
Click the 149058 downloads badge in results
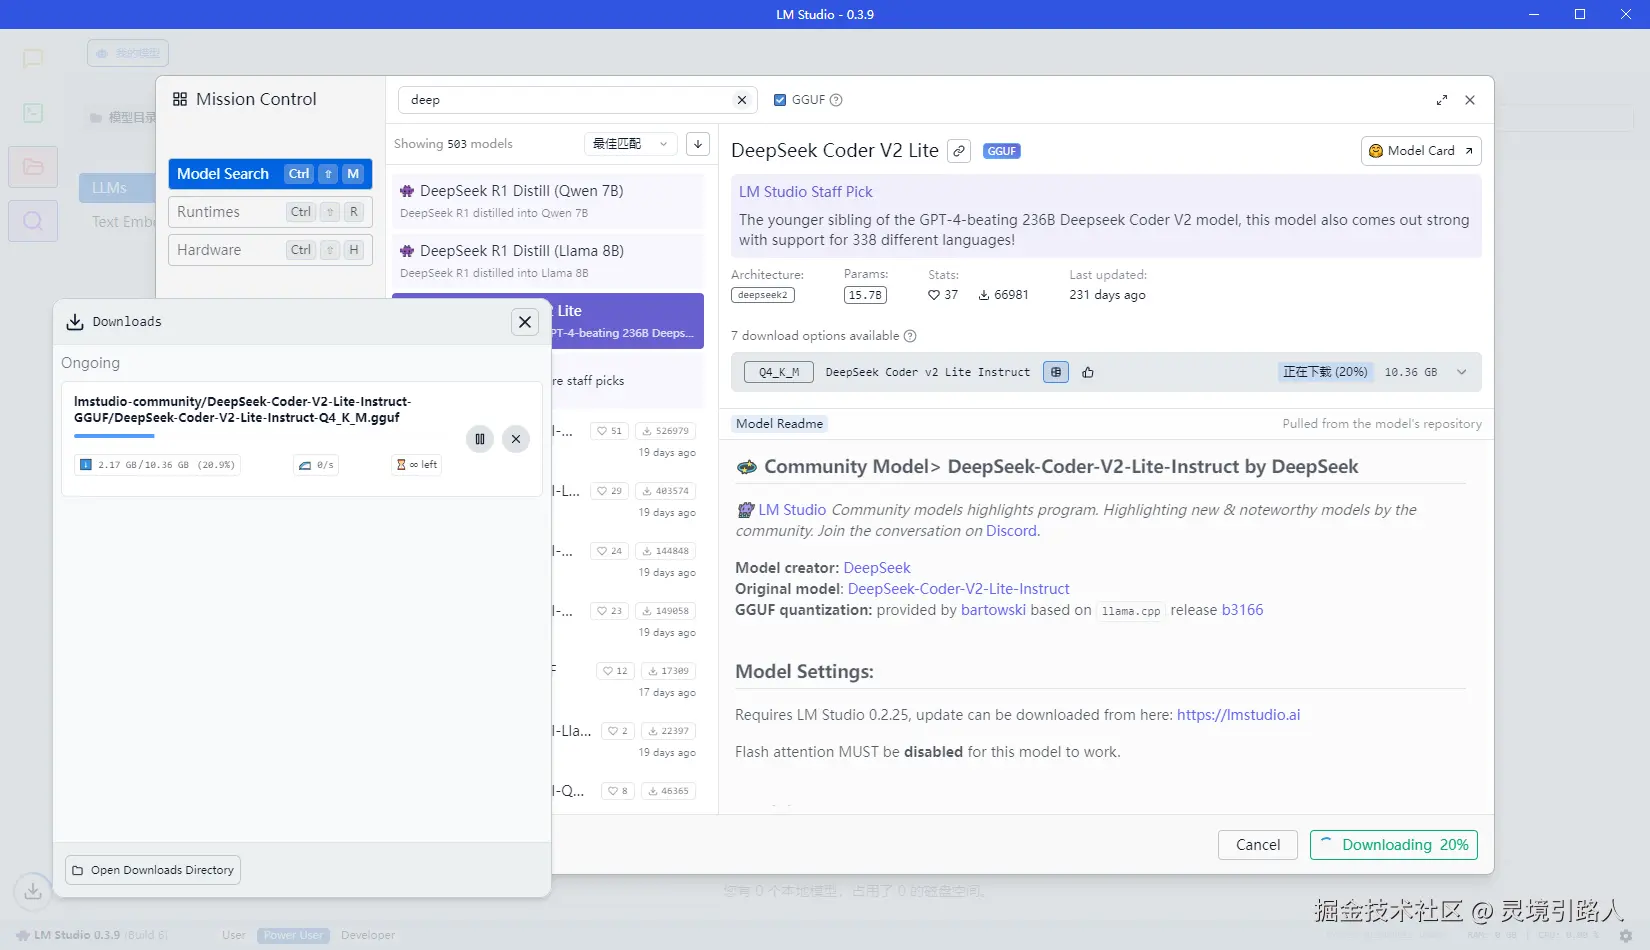click(666, 611)
